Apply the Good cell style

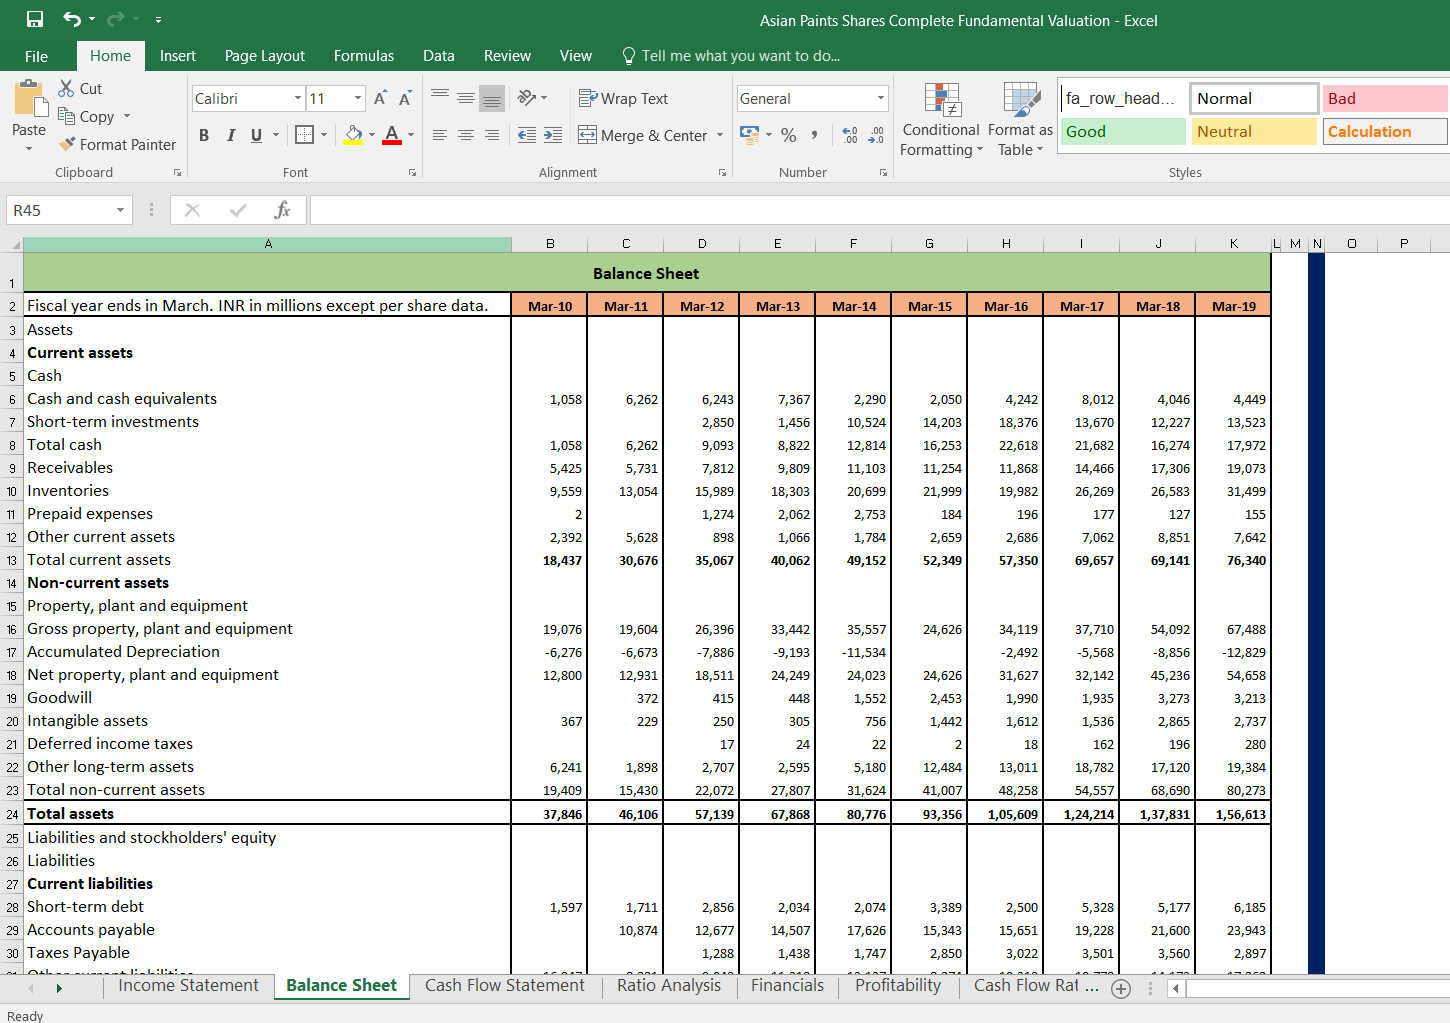coord(1123,131)
